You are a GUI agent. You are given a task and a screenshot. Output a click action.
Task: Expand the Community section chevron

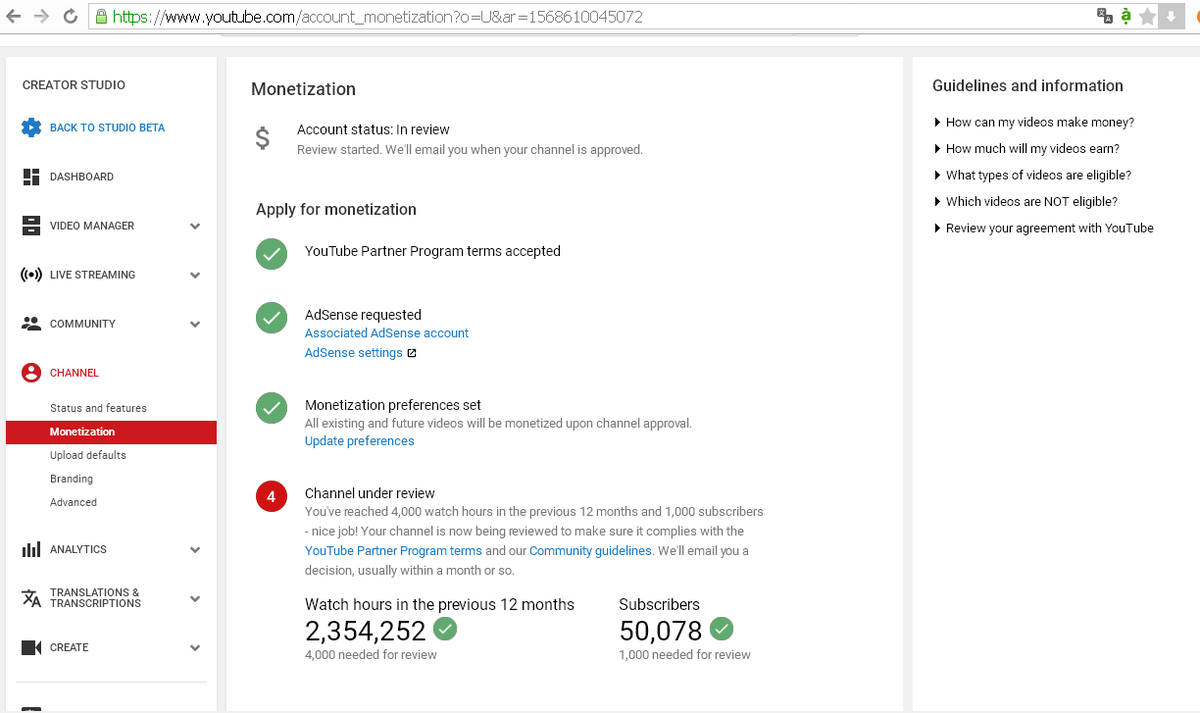pyautogui.click(x=195, y=324)
